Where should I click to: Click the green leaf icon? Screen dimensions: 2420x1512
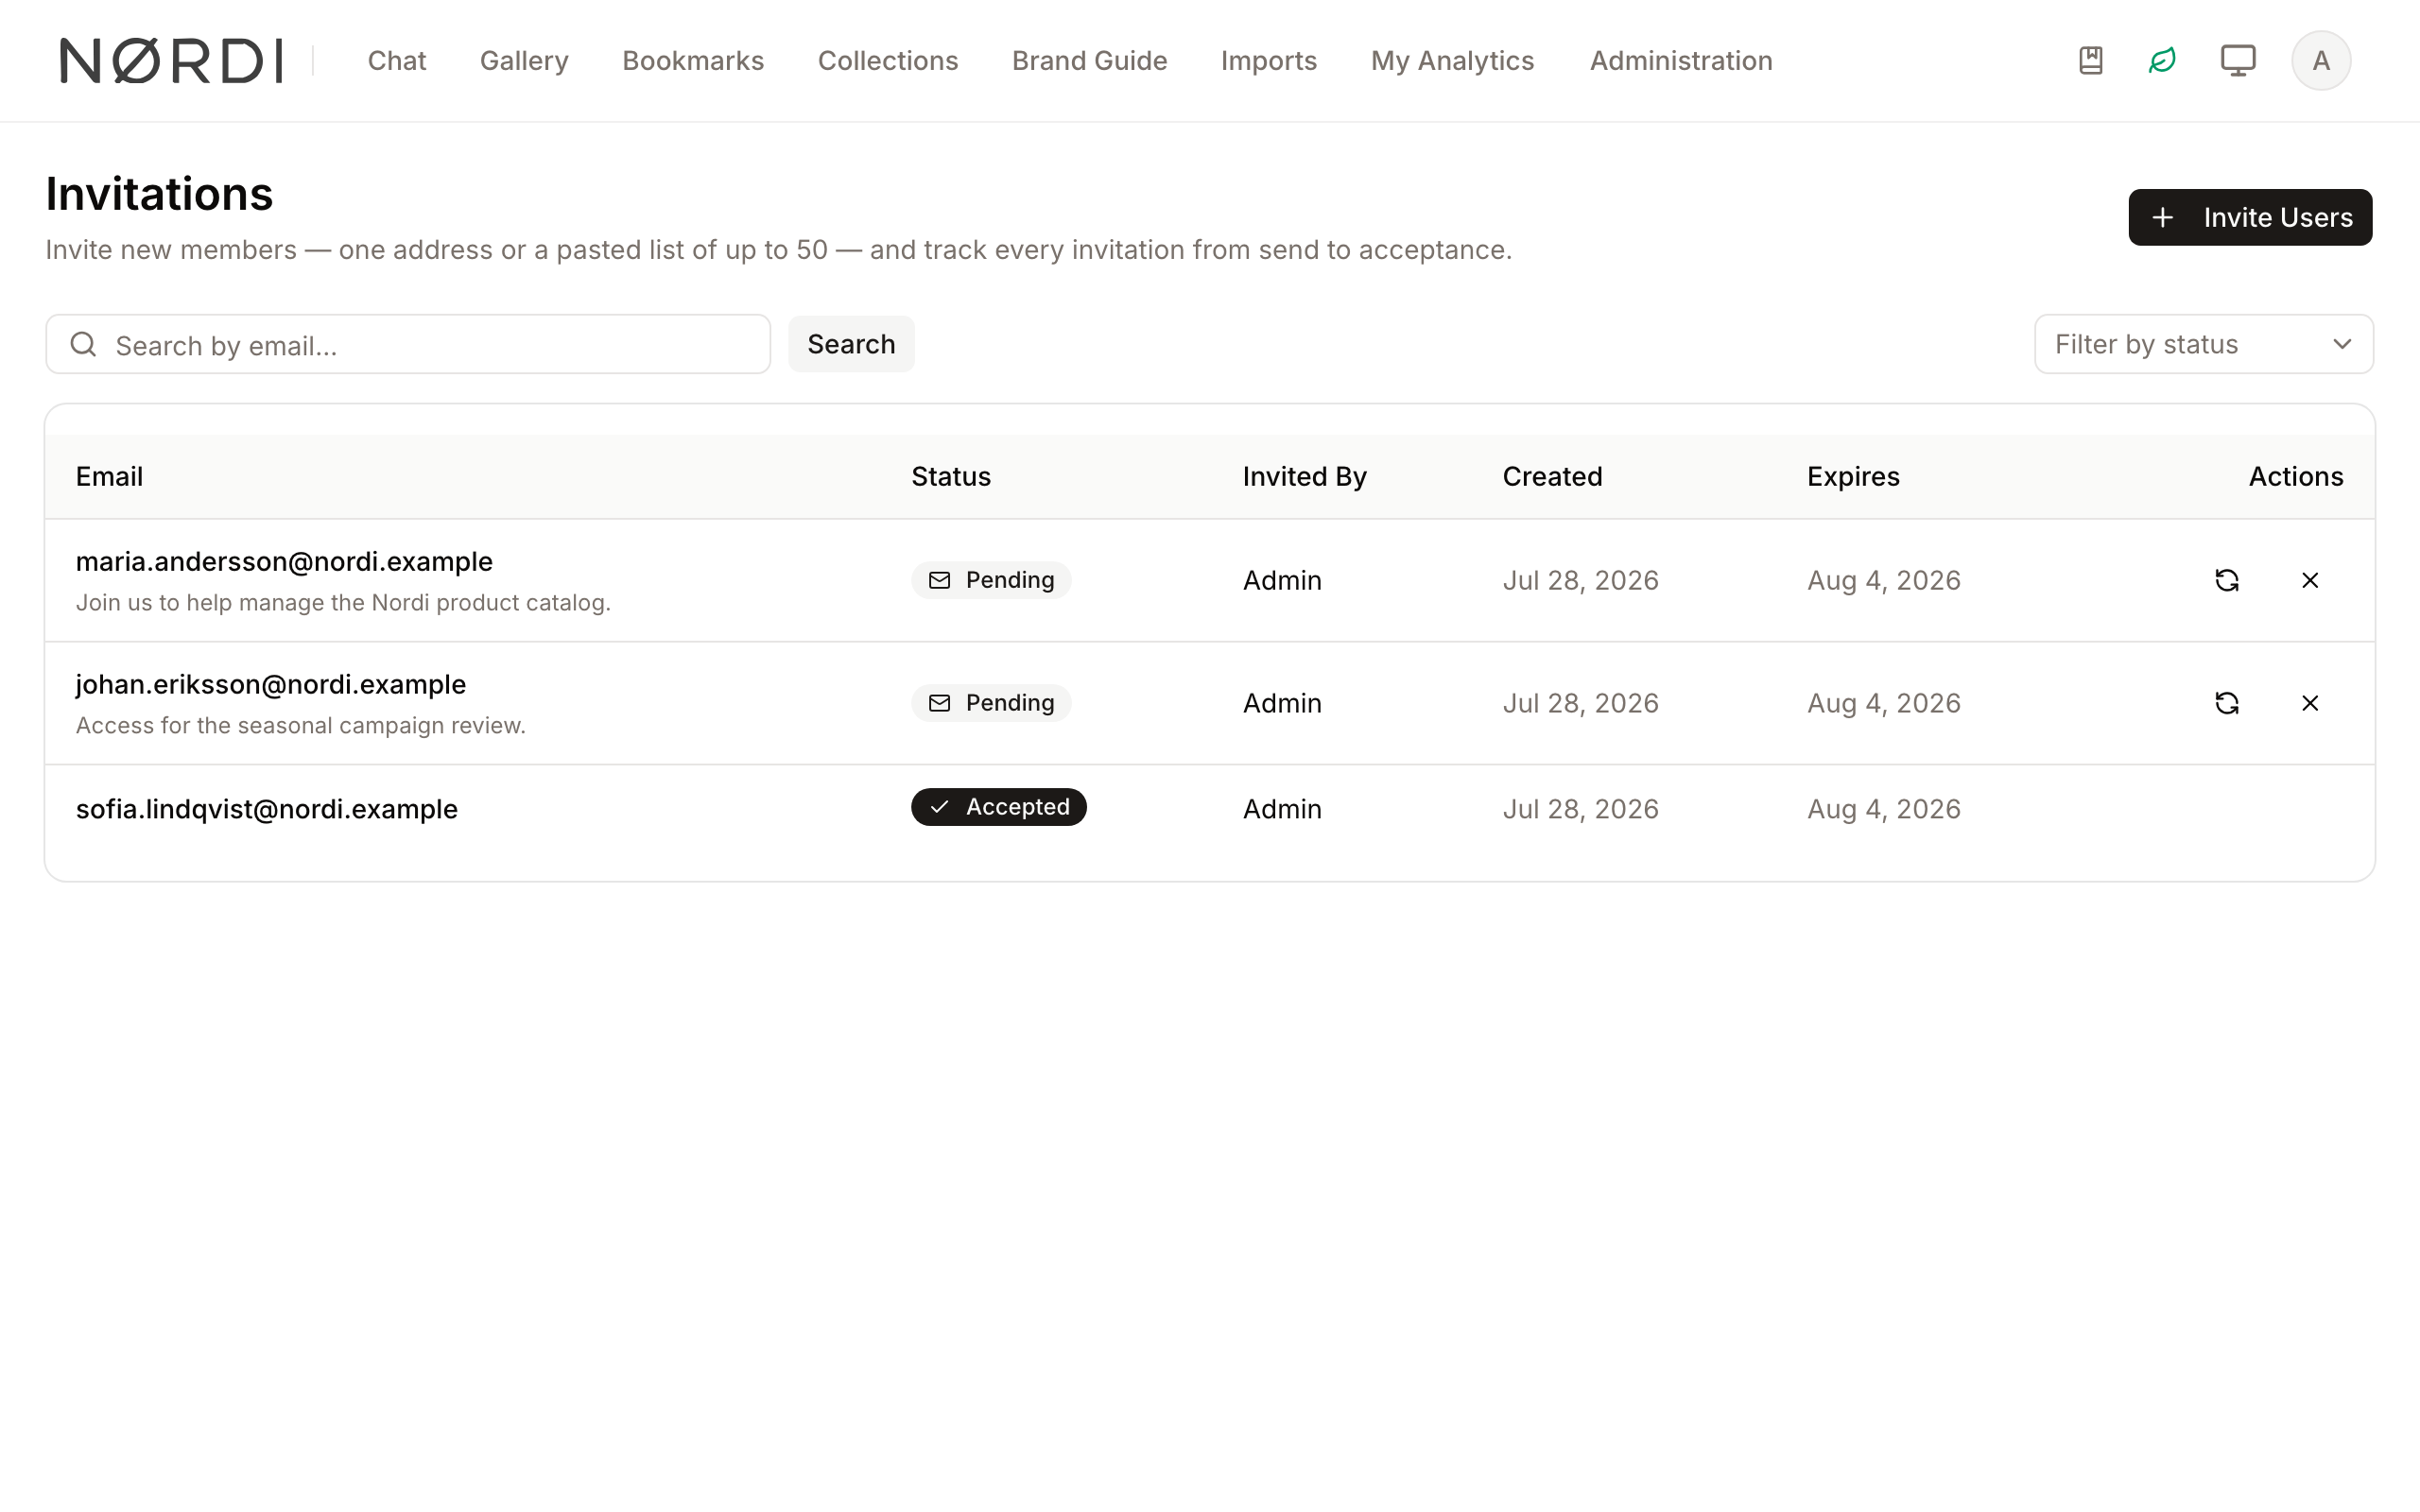tap(2162, 61)
